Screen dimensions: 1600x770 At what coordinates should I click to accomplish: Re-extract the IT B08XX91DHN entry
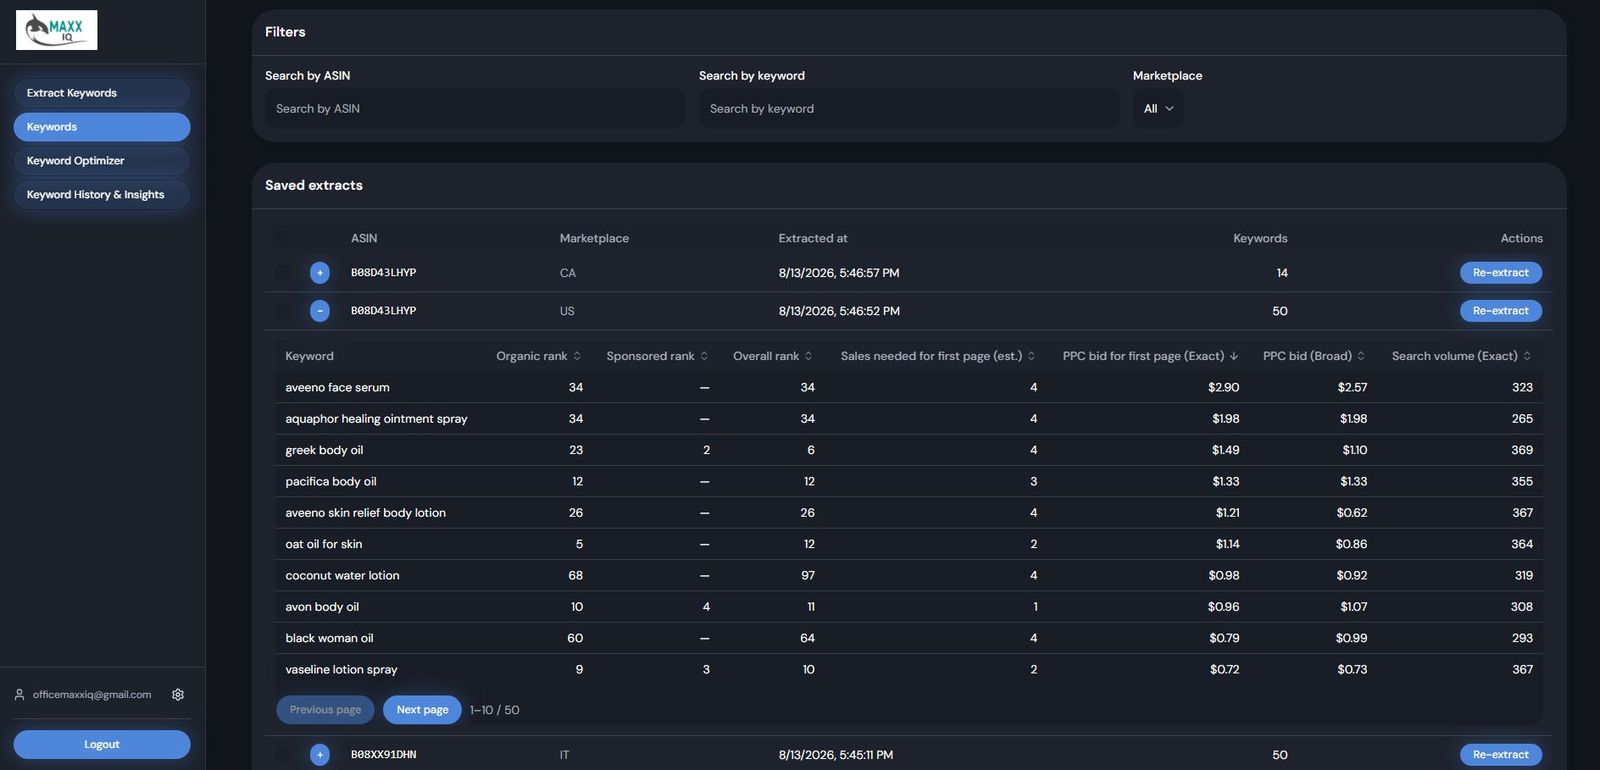(1501, 755)
